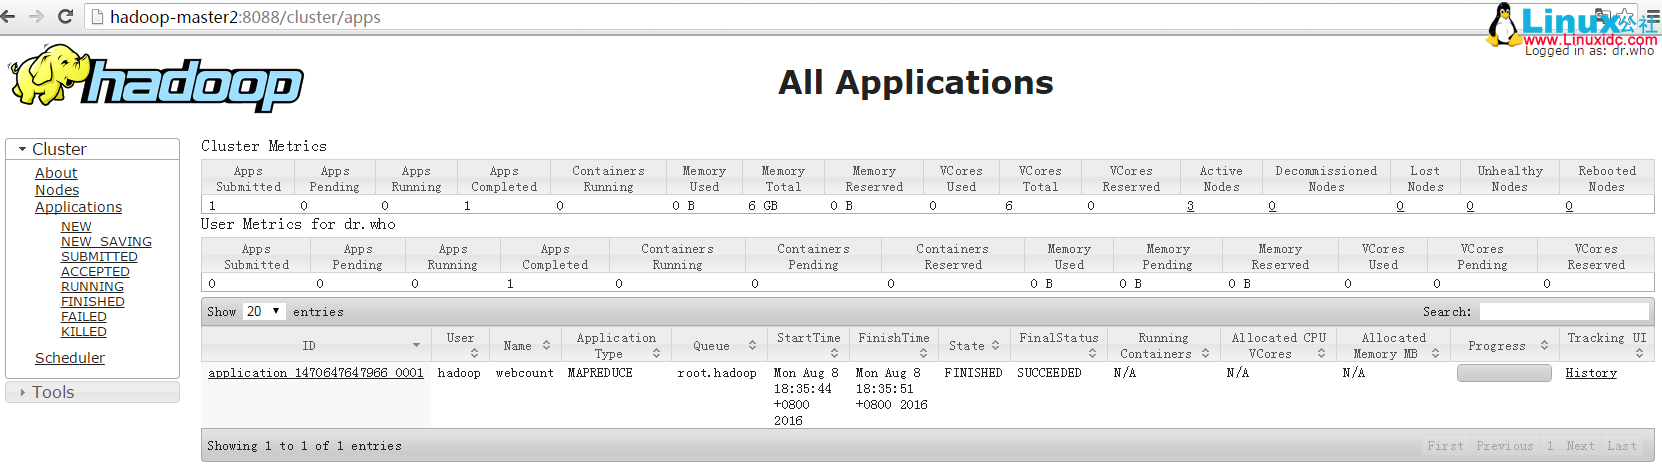The width and height of the screenshot is (1662, 468).
Task: Sort table by Tracking UI column
Action: point(1605,345)
